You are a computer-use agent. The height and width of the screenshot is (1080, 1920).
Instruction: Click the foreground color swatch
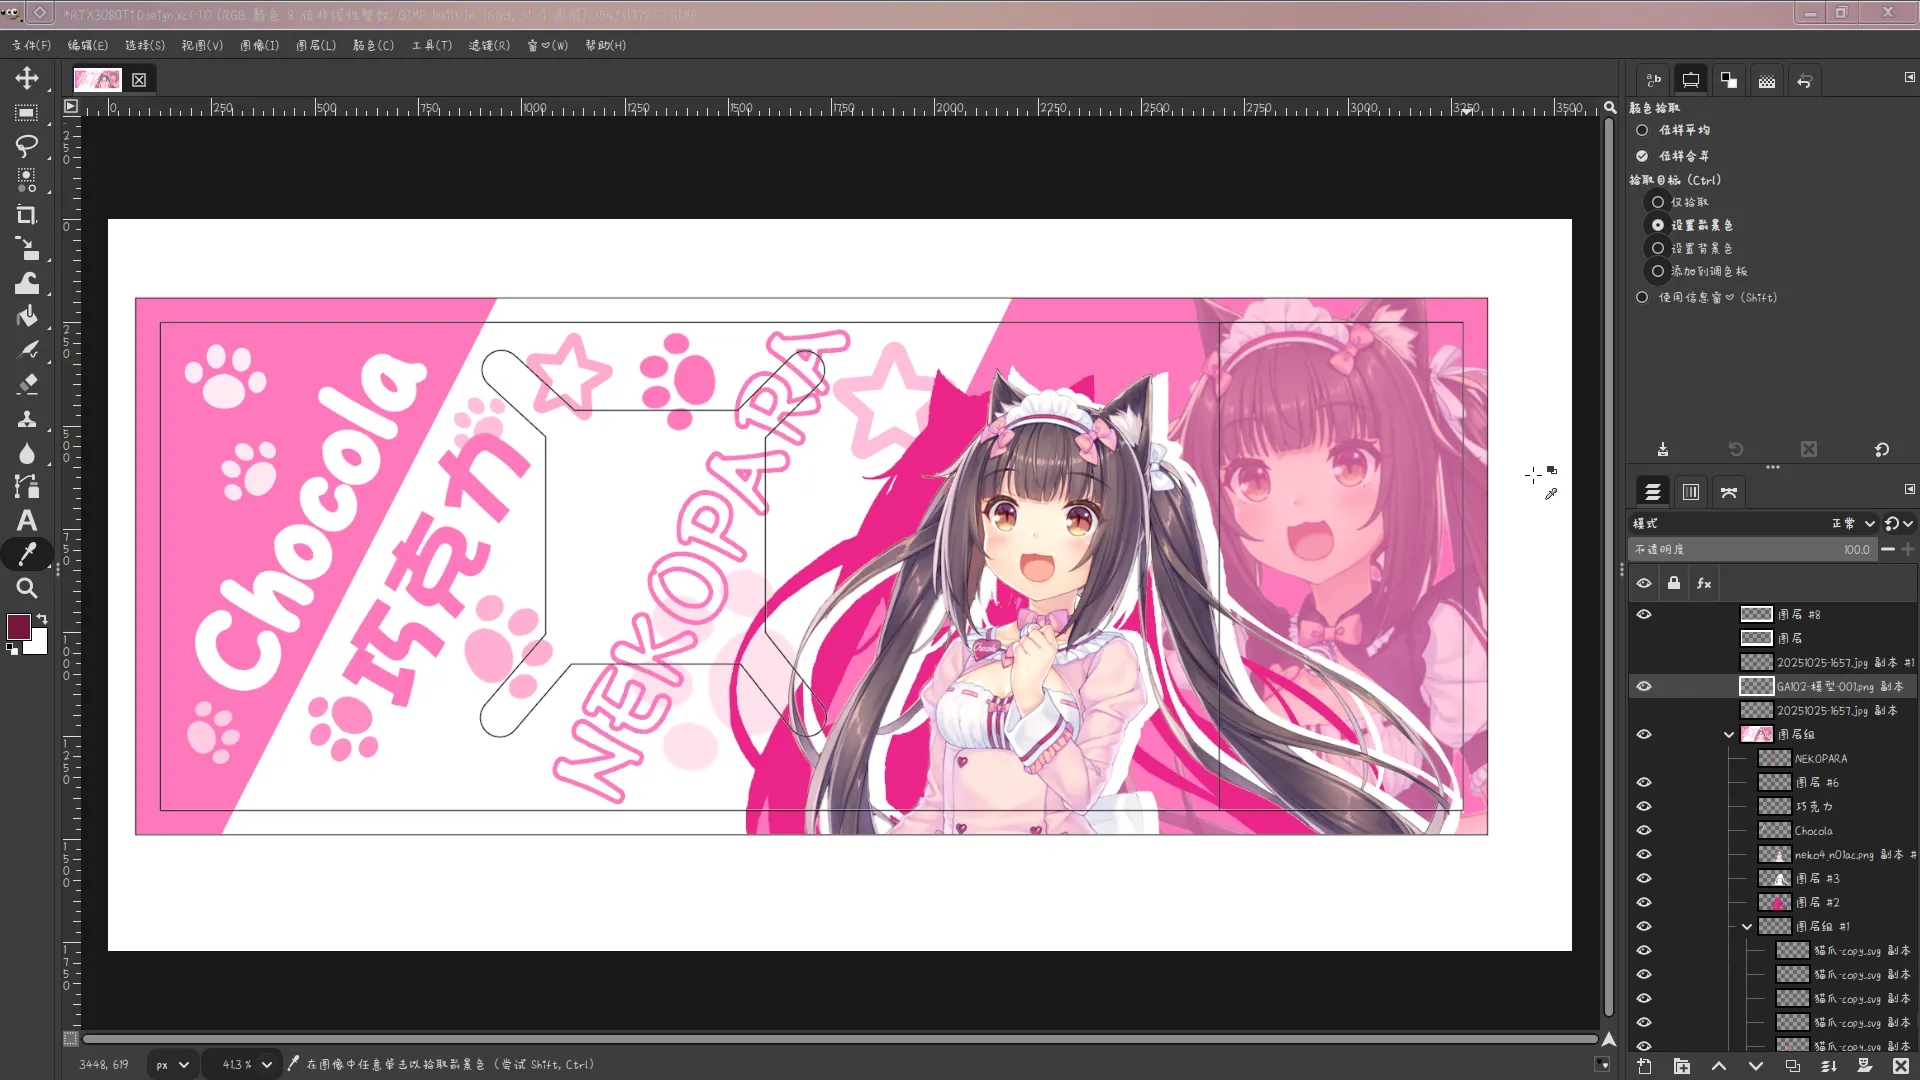tap(17, 626)
